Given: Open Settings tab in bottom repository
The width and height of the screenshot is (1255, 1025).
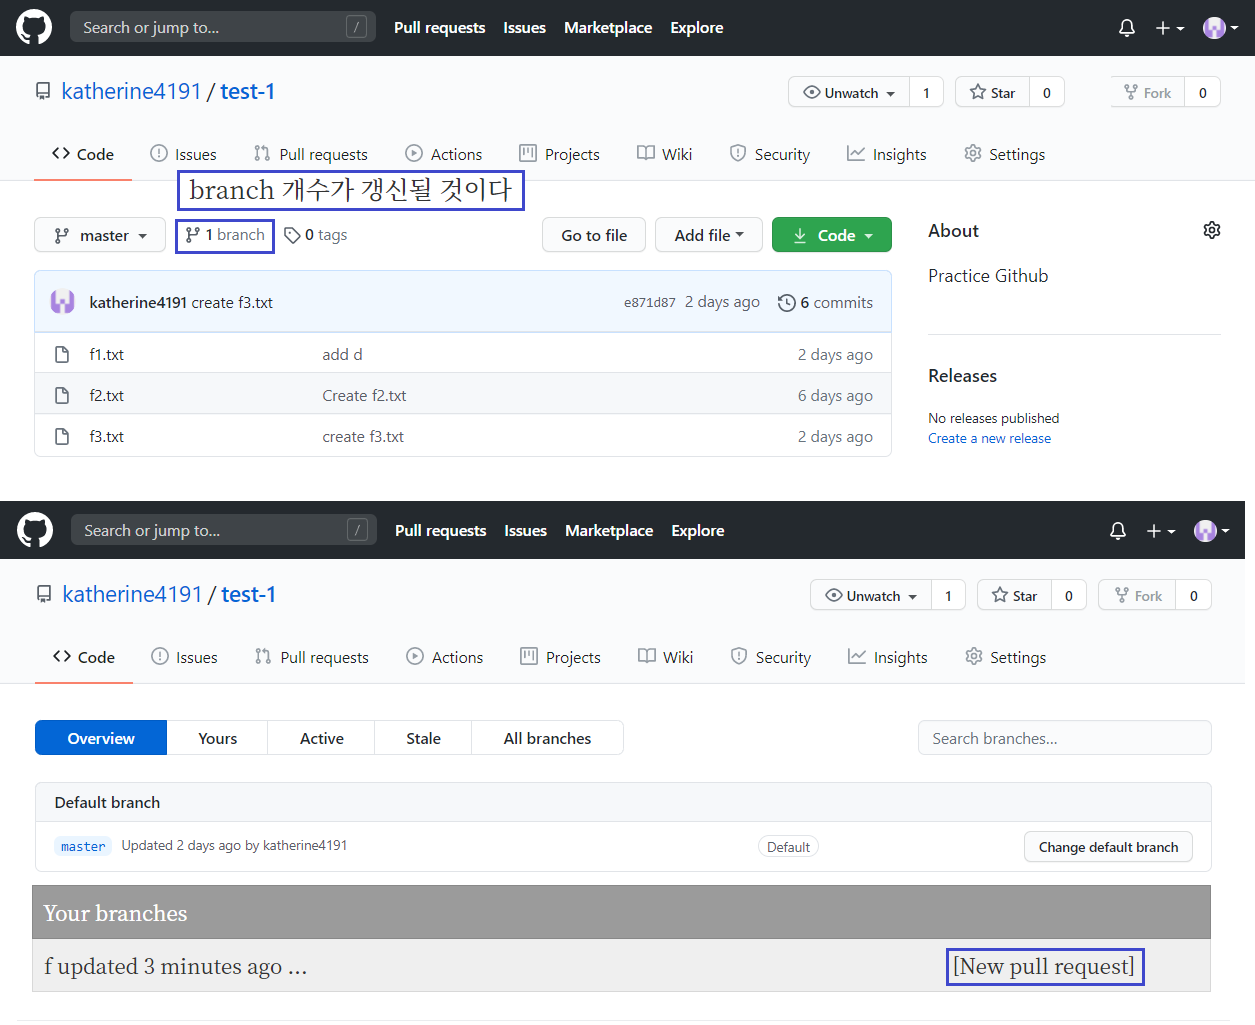Looking at the screenshot, I should 1006,657.
